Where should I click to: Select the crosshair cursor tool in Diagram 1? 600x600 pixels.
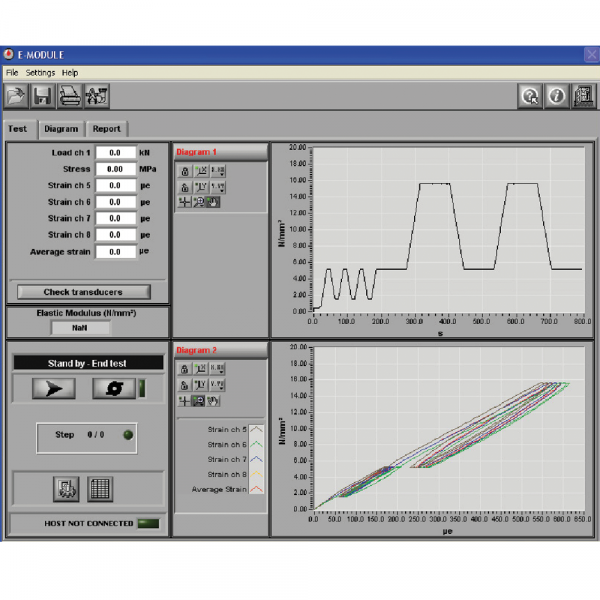184,202
